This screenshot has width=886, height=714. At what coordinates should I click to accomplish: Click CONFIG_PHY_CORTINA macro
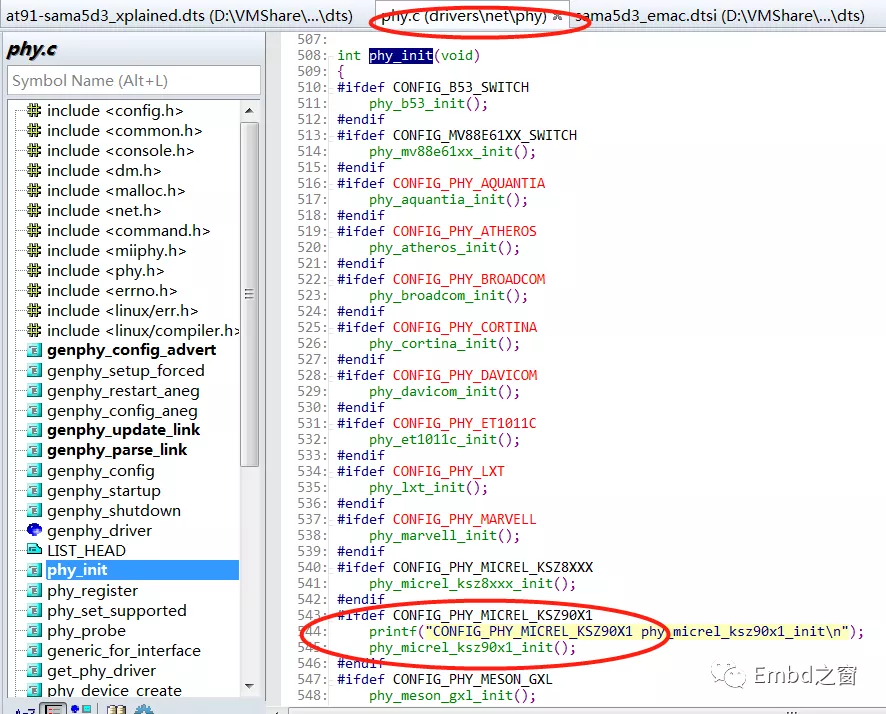click(464, 328)
